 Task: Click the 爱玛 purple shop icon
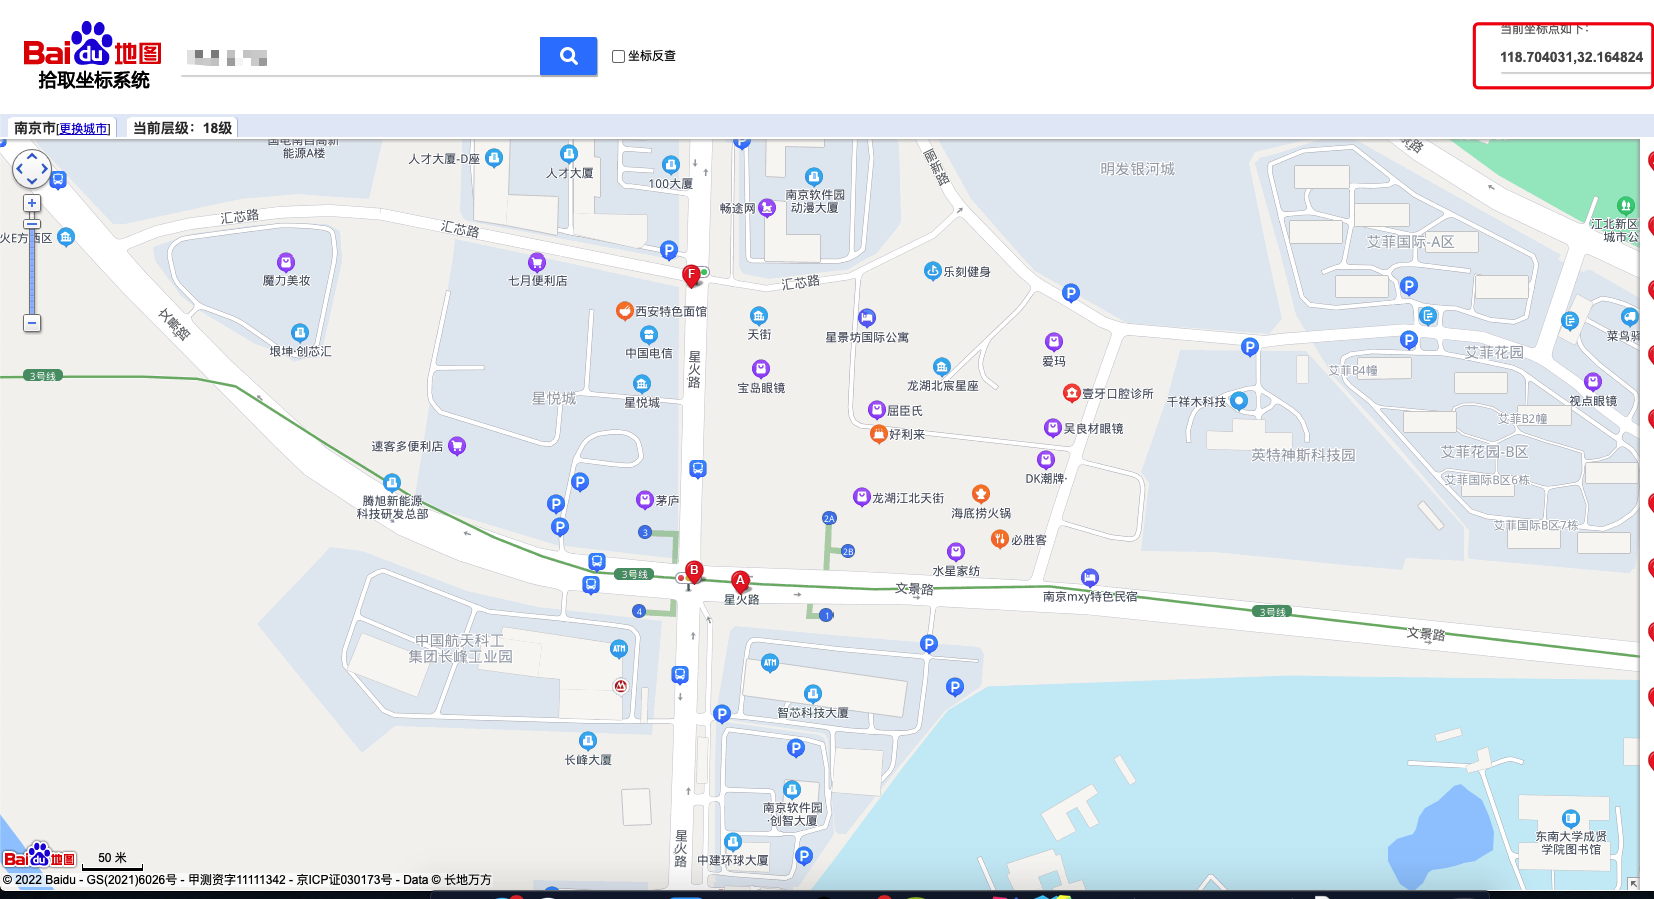[x=1054, y=342]
